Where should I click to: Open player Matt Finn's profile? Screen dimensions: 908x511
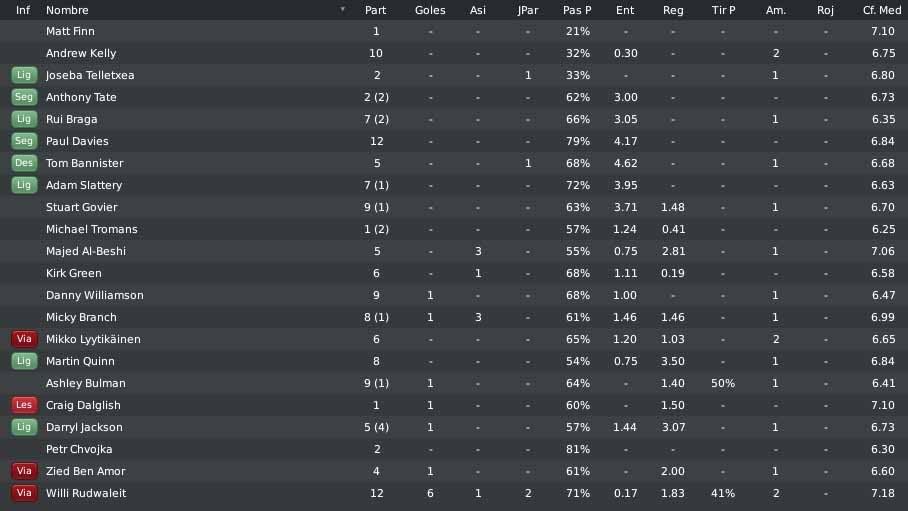tap(70, 31)
